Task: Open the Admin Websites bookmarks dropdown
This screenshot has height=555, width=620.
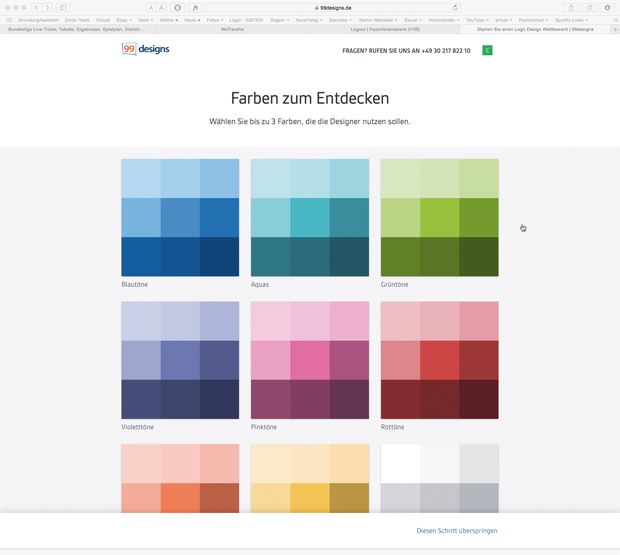Action: tap(378, 20)
